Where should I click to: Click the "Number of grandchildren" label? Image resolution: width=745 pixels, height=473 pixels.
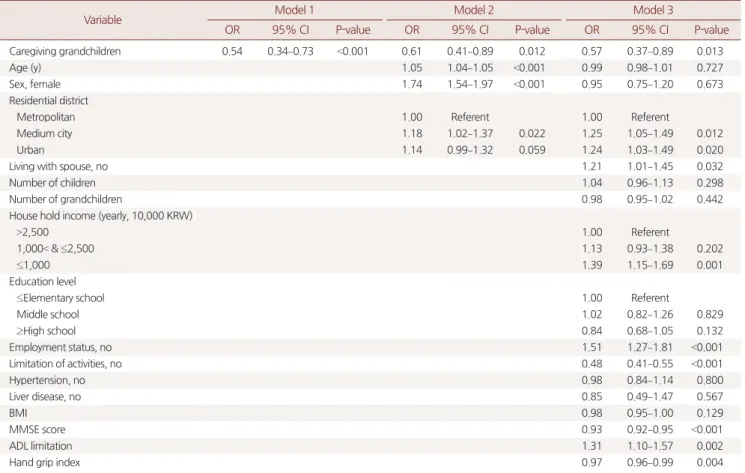pos(66,199)
